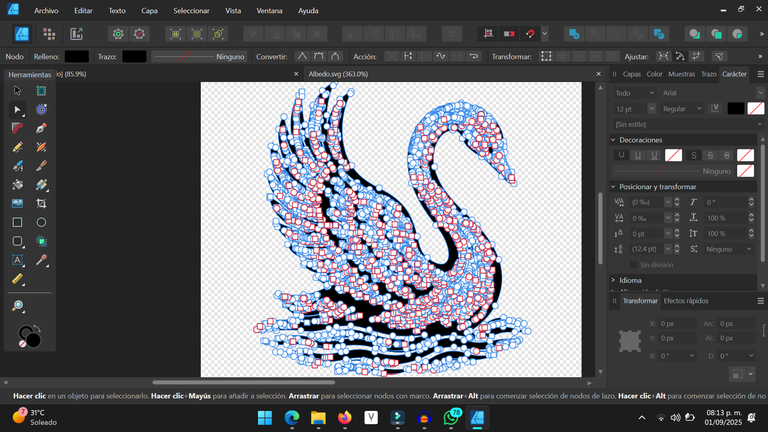This screenshot has width=768, height=432.
Task: Select the Rounded Rectangle tool
Action: coord(17,241)
